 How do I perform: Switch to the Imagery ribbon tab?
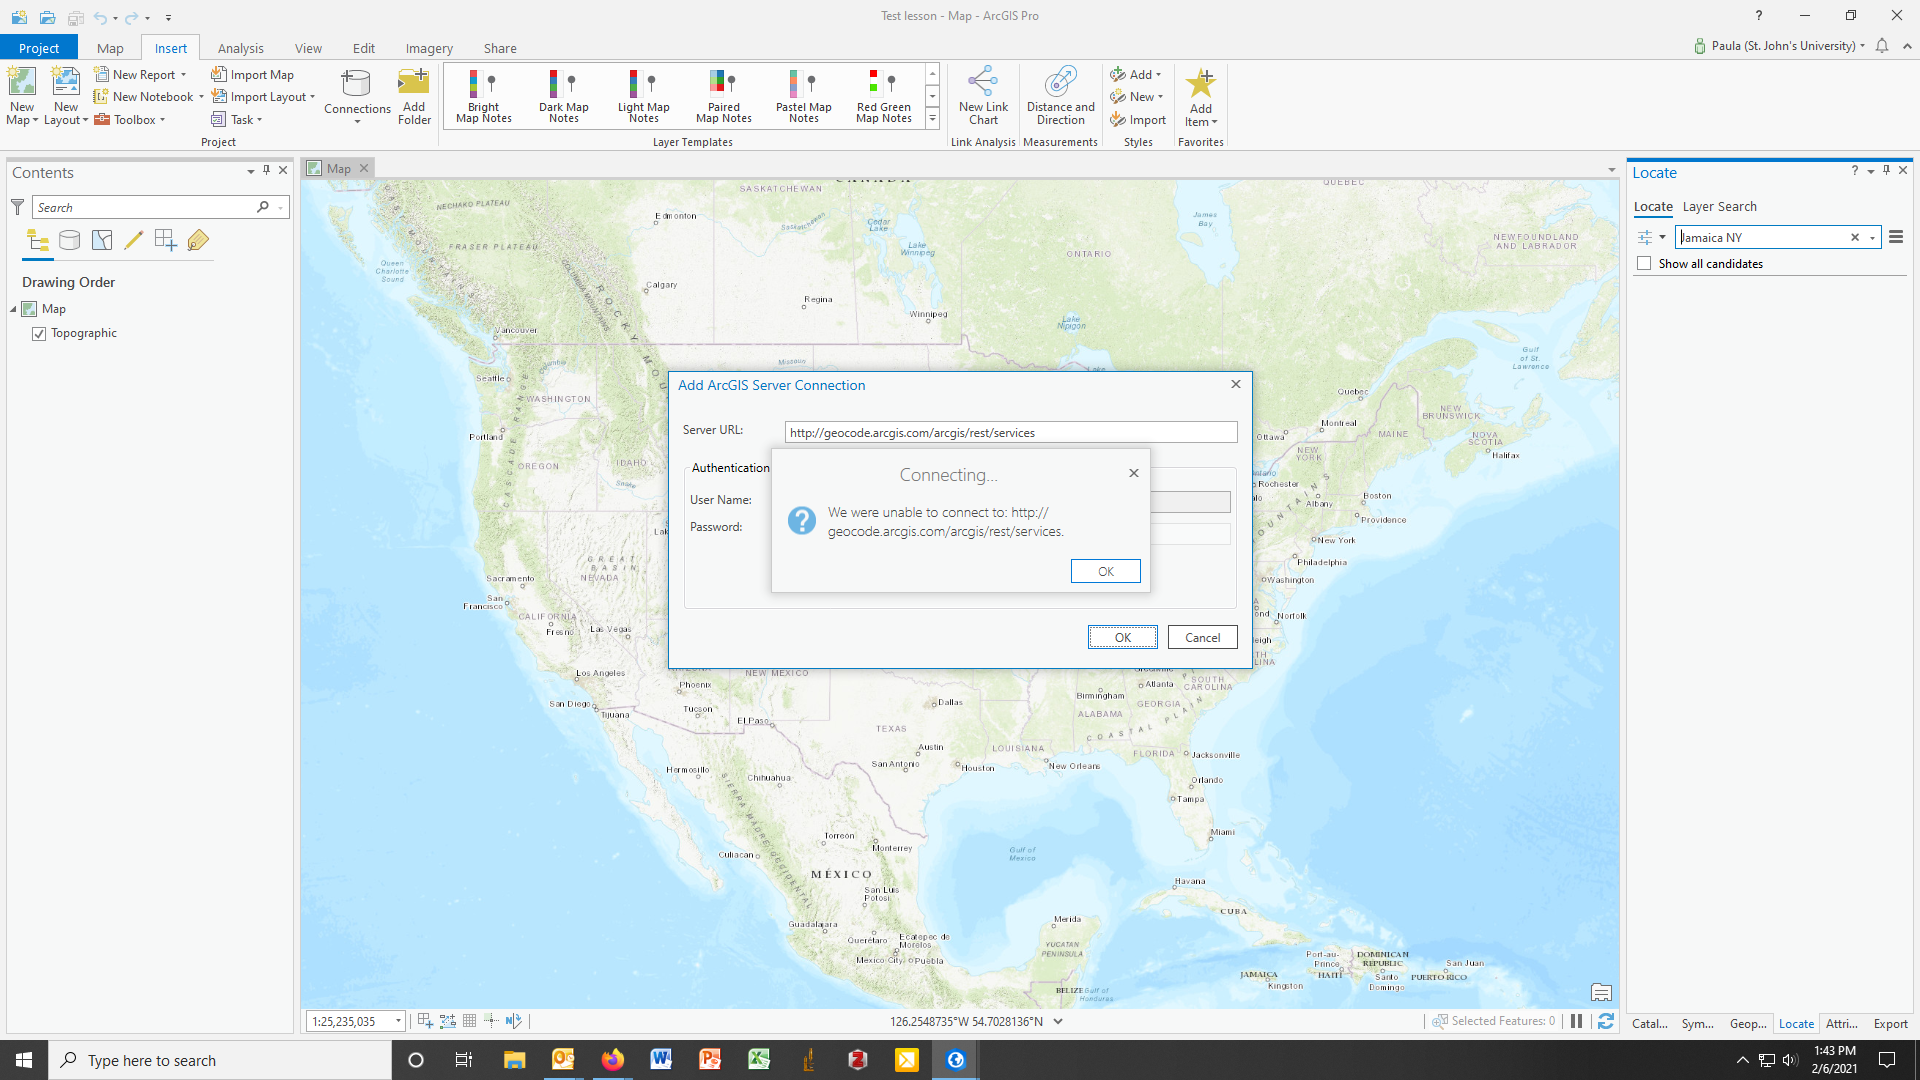click(429, 47)
